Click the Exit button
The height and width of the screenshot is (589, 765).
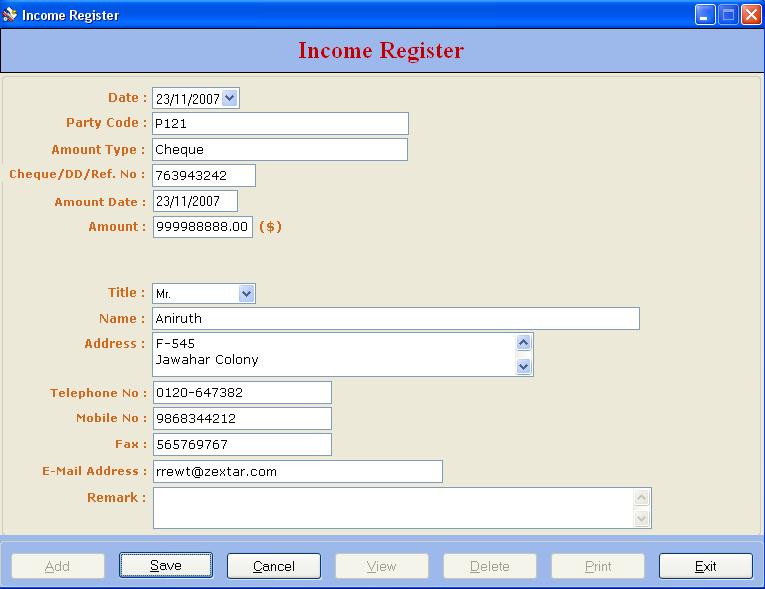click(705, 566)
